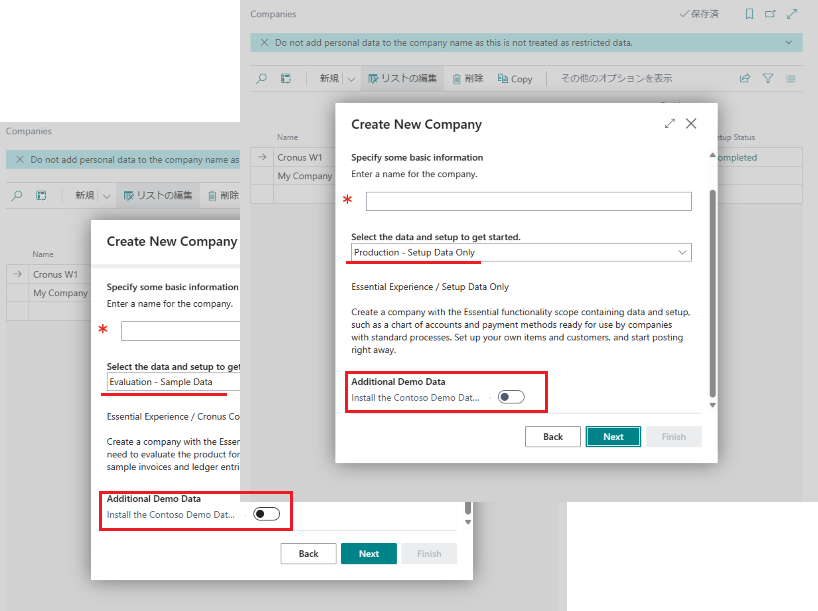This screenshot has height=611, width=818.
Task: Open the filter icon on the toolbar
Action: click(768, 78)
